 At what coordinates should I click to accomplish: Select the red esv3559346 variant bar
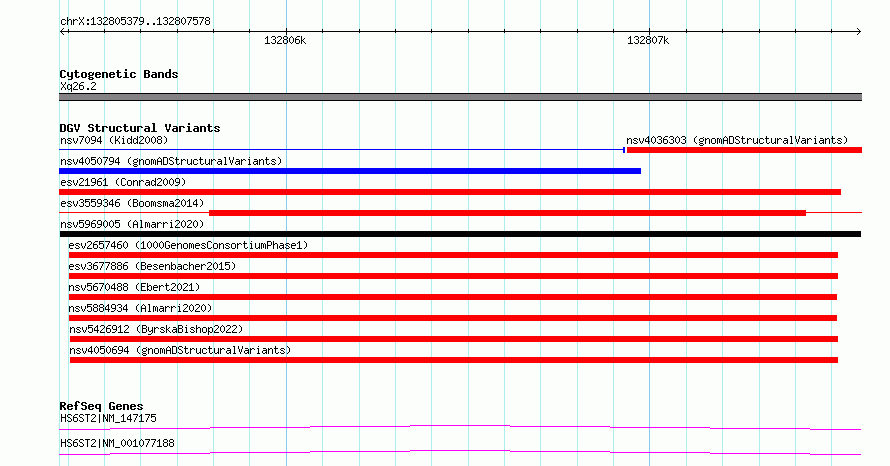[507, 213]
